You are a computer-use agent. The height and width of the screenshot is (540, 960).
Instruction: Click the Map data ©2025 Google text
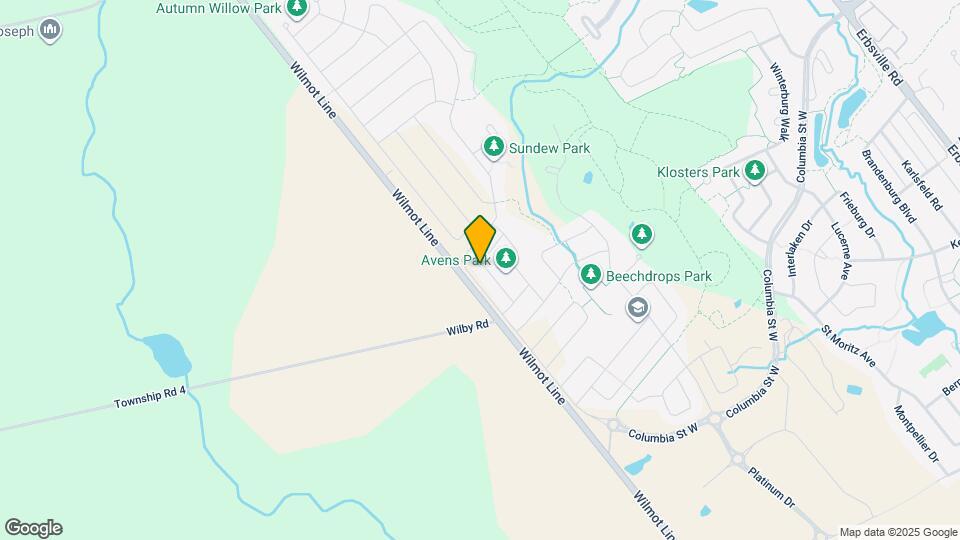click(x=898, y=533)
